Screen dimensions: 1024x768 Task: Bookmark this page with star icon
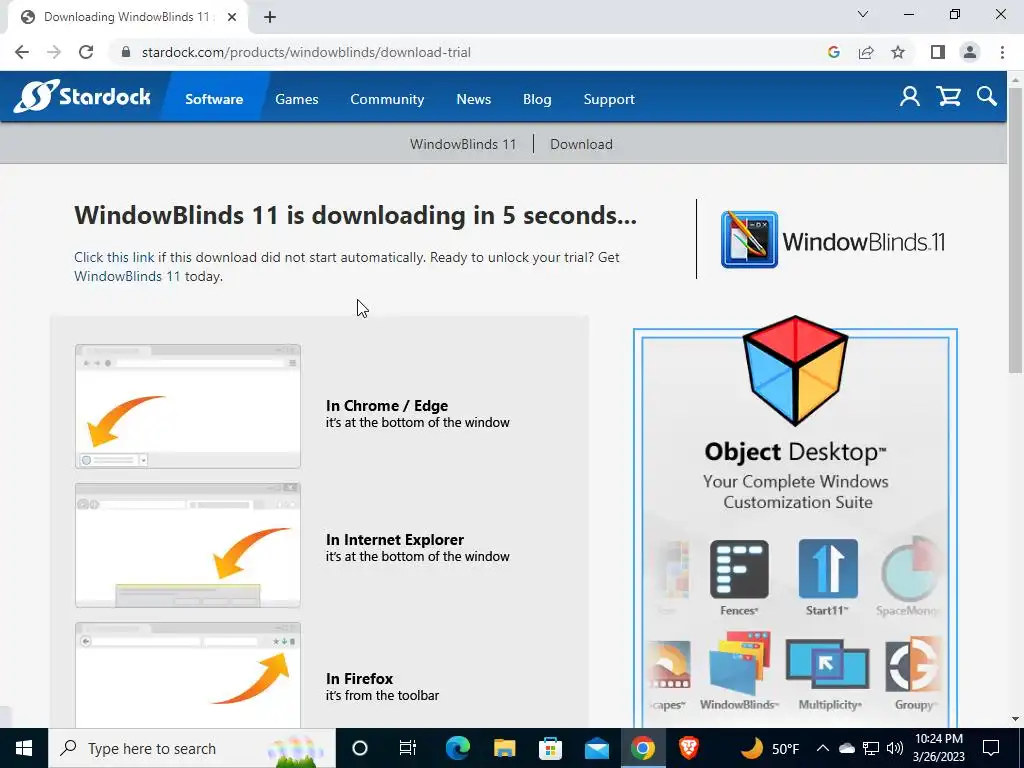point(898,52)
